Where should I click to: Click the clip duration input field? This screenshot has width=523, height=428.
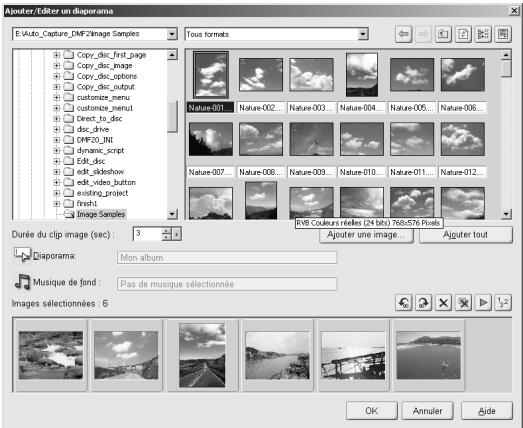(x=148, y=234)
